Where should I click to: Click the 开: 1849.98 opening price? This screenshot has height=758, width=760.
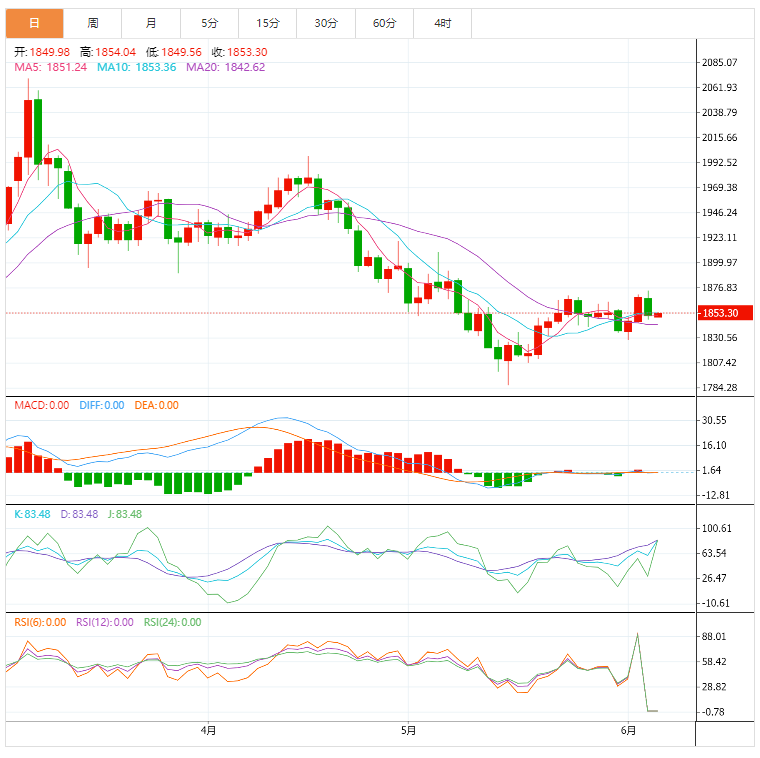[x=42, y=52]
